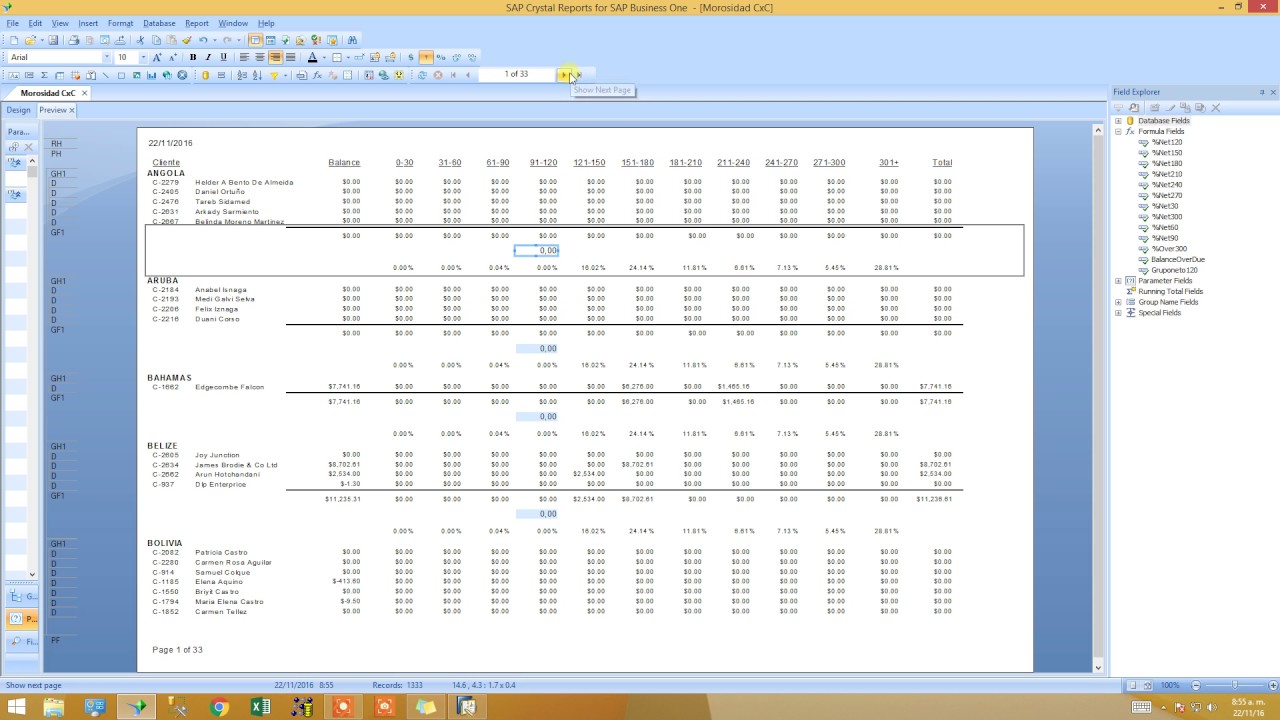
Task: Click zoom out minus button
Action: 1196,685
